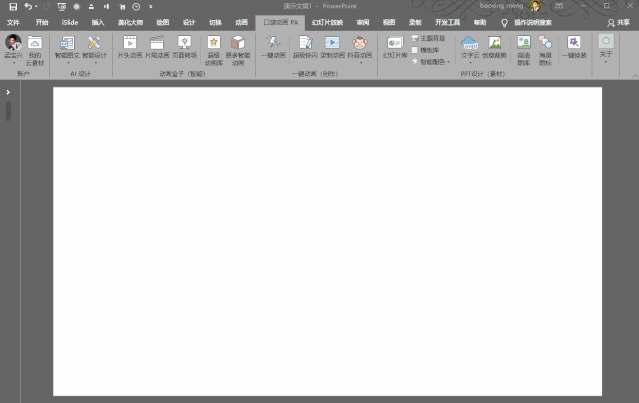Switch to the 幻灯片放映 tab

tap(327, 22)
